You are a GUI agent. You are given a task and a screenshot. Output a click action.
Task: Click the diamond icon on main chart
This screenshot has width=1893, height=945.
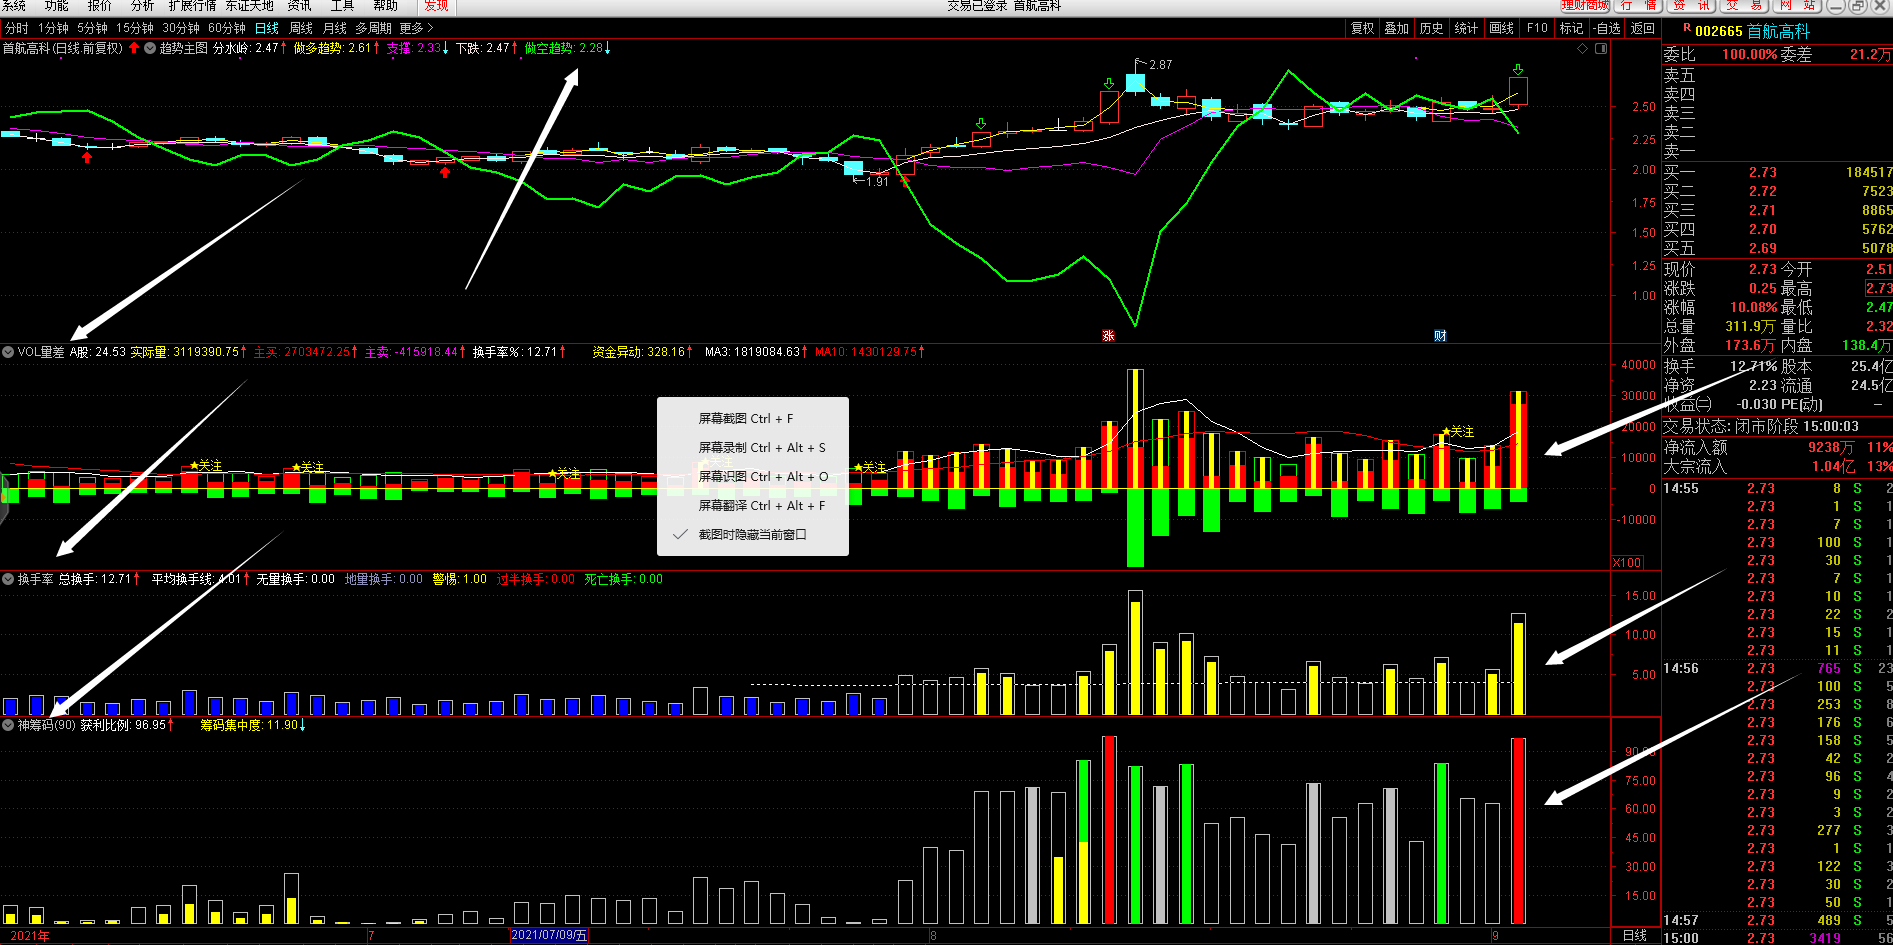[1582, 48]
